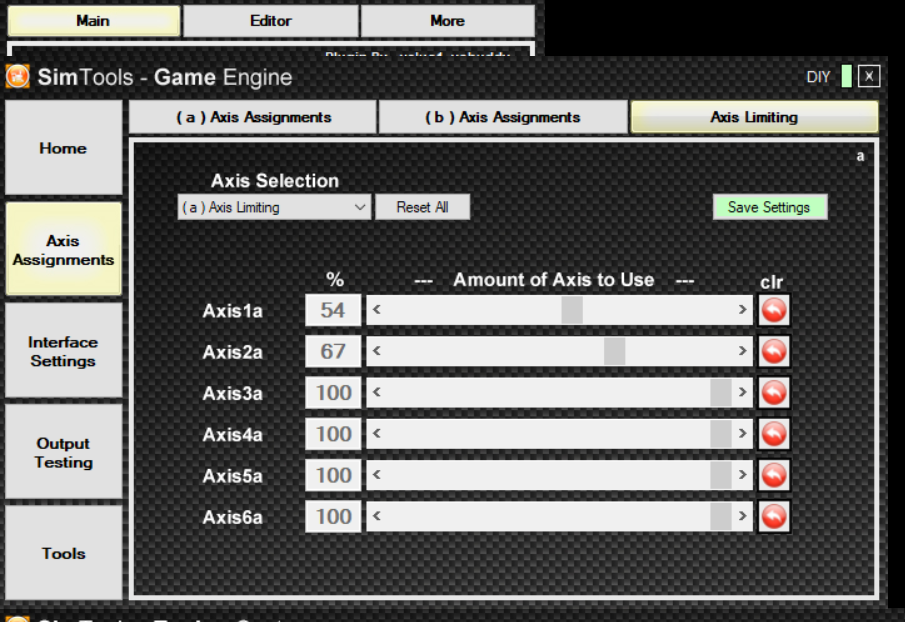Open Axis Assignments sidebar section
The height and width of the screenshot is (622, 905).
63,249
